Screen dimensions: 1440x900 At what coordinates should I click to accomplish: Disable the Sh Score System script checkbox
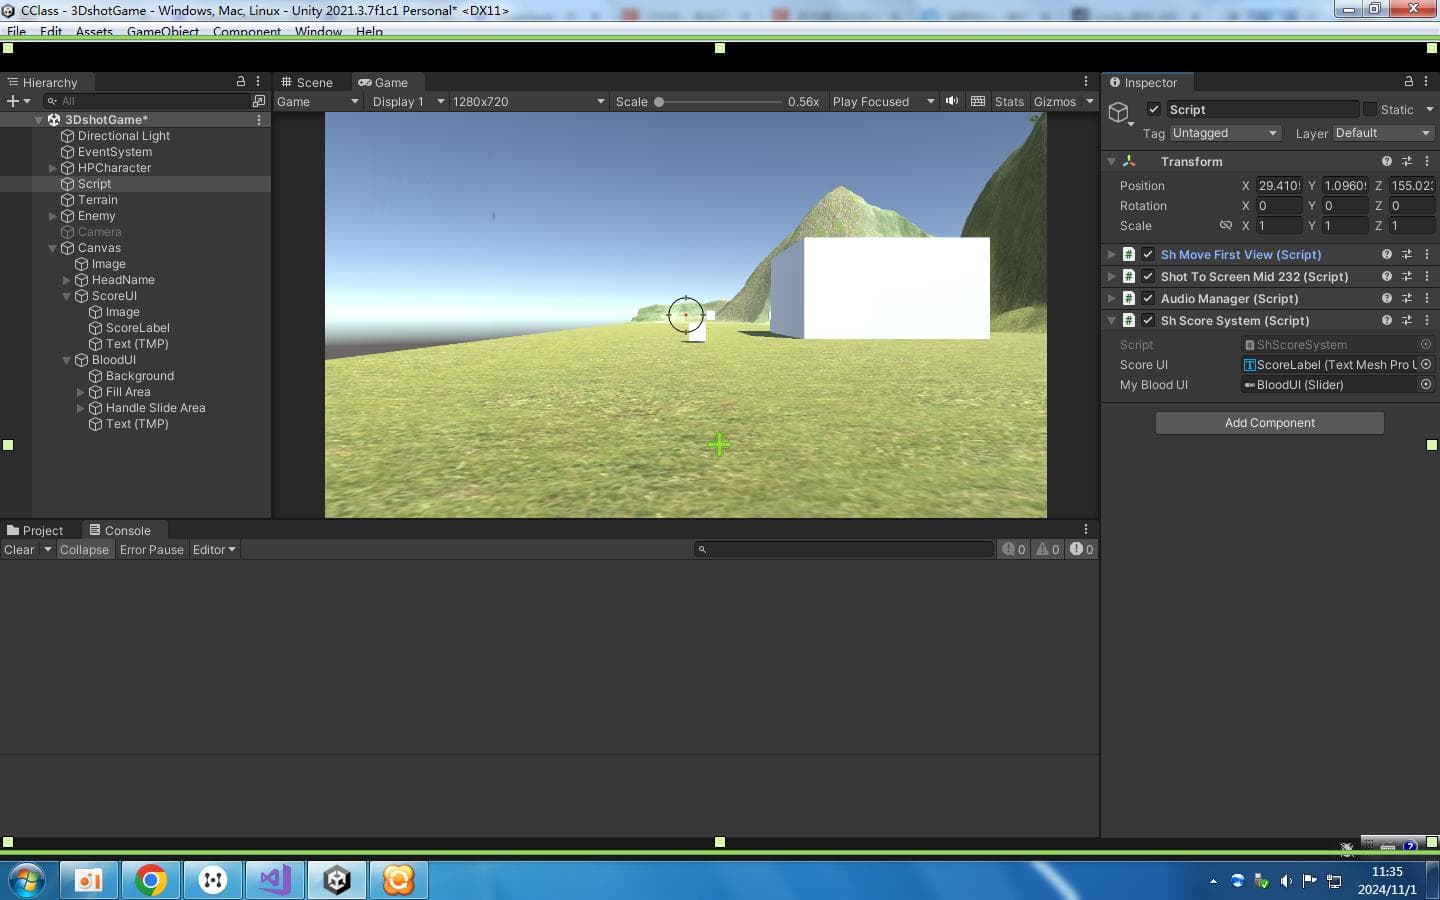tap(1148, 320)
